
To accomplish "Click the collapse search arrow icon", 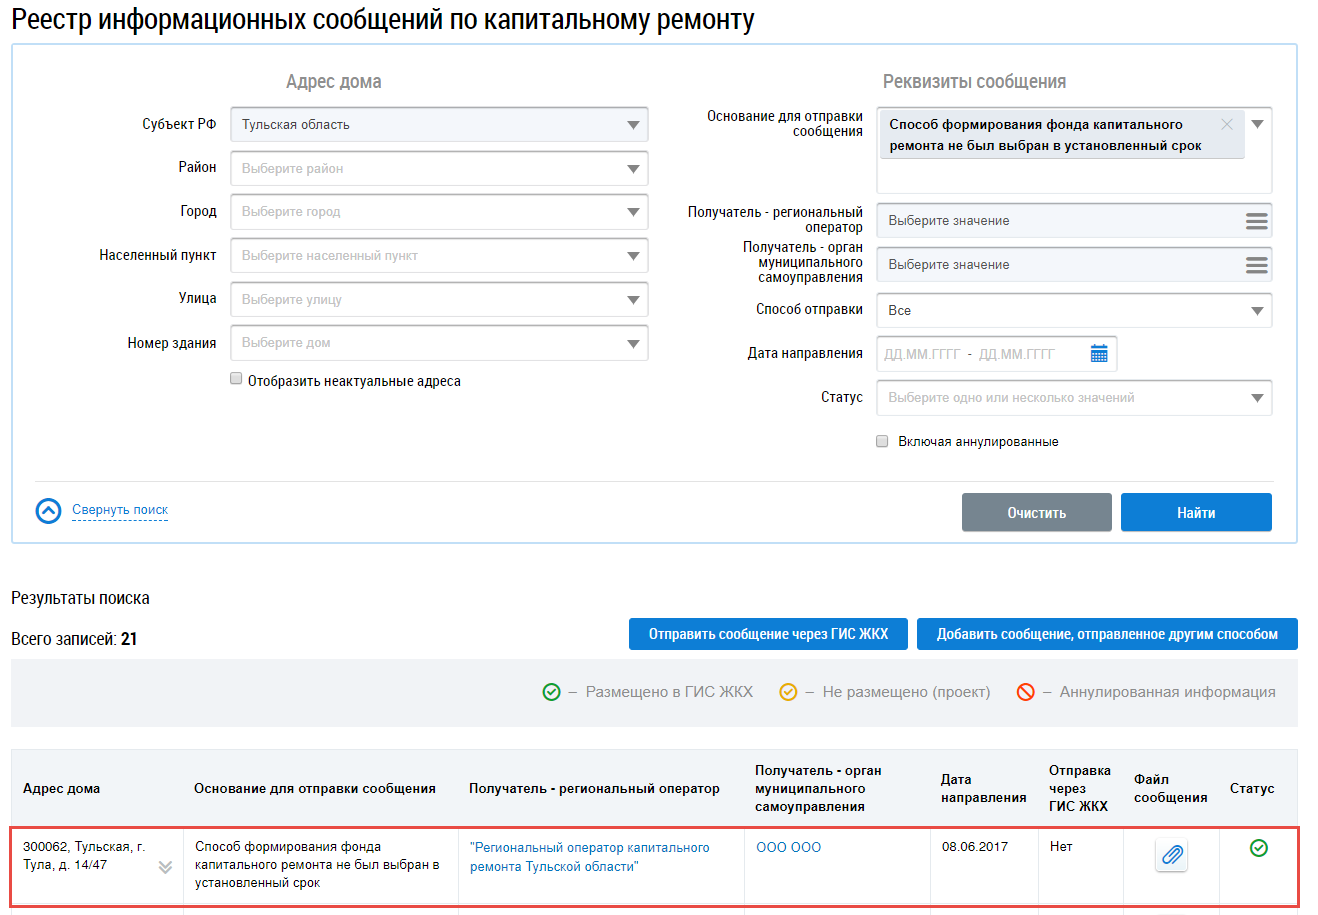I will (x=48, y=511).
